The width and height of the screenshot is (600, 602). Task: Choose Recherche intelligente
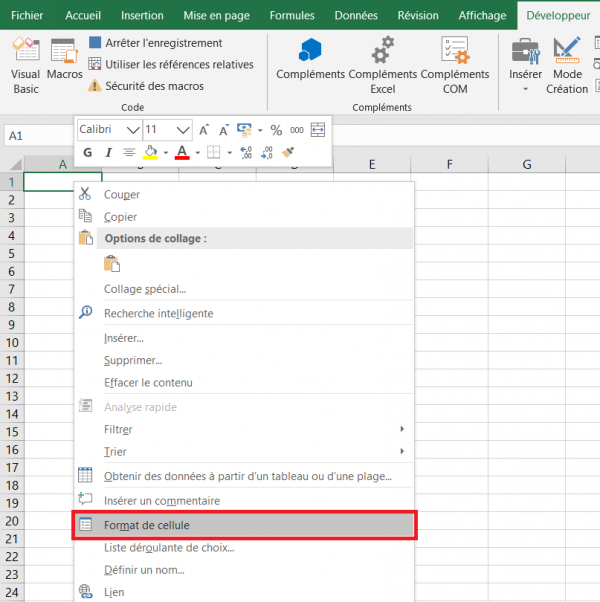[x=244, y=313]
